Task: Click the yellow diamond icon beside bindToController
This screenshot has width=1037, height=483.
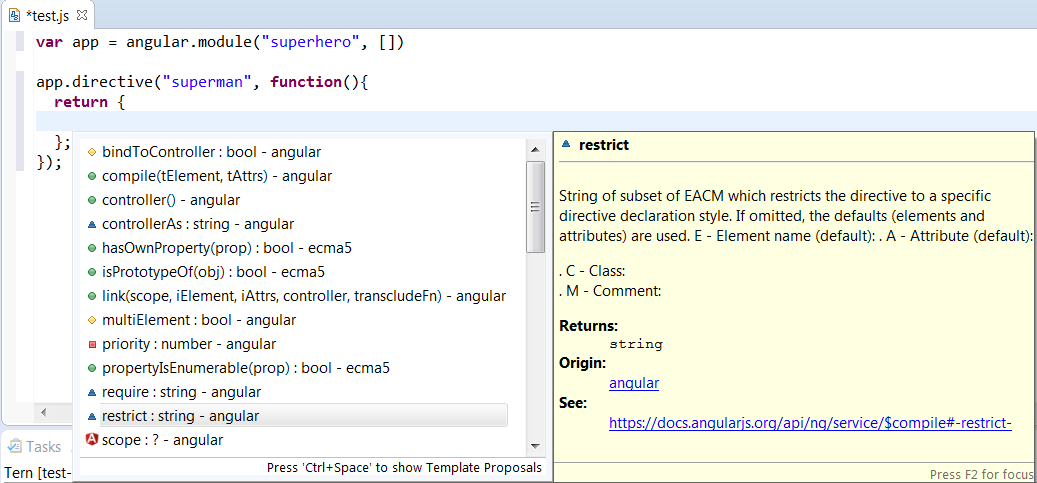Action: 92,152
